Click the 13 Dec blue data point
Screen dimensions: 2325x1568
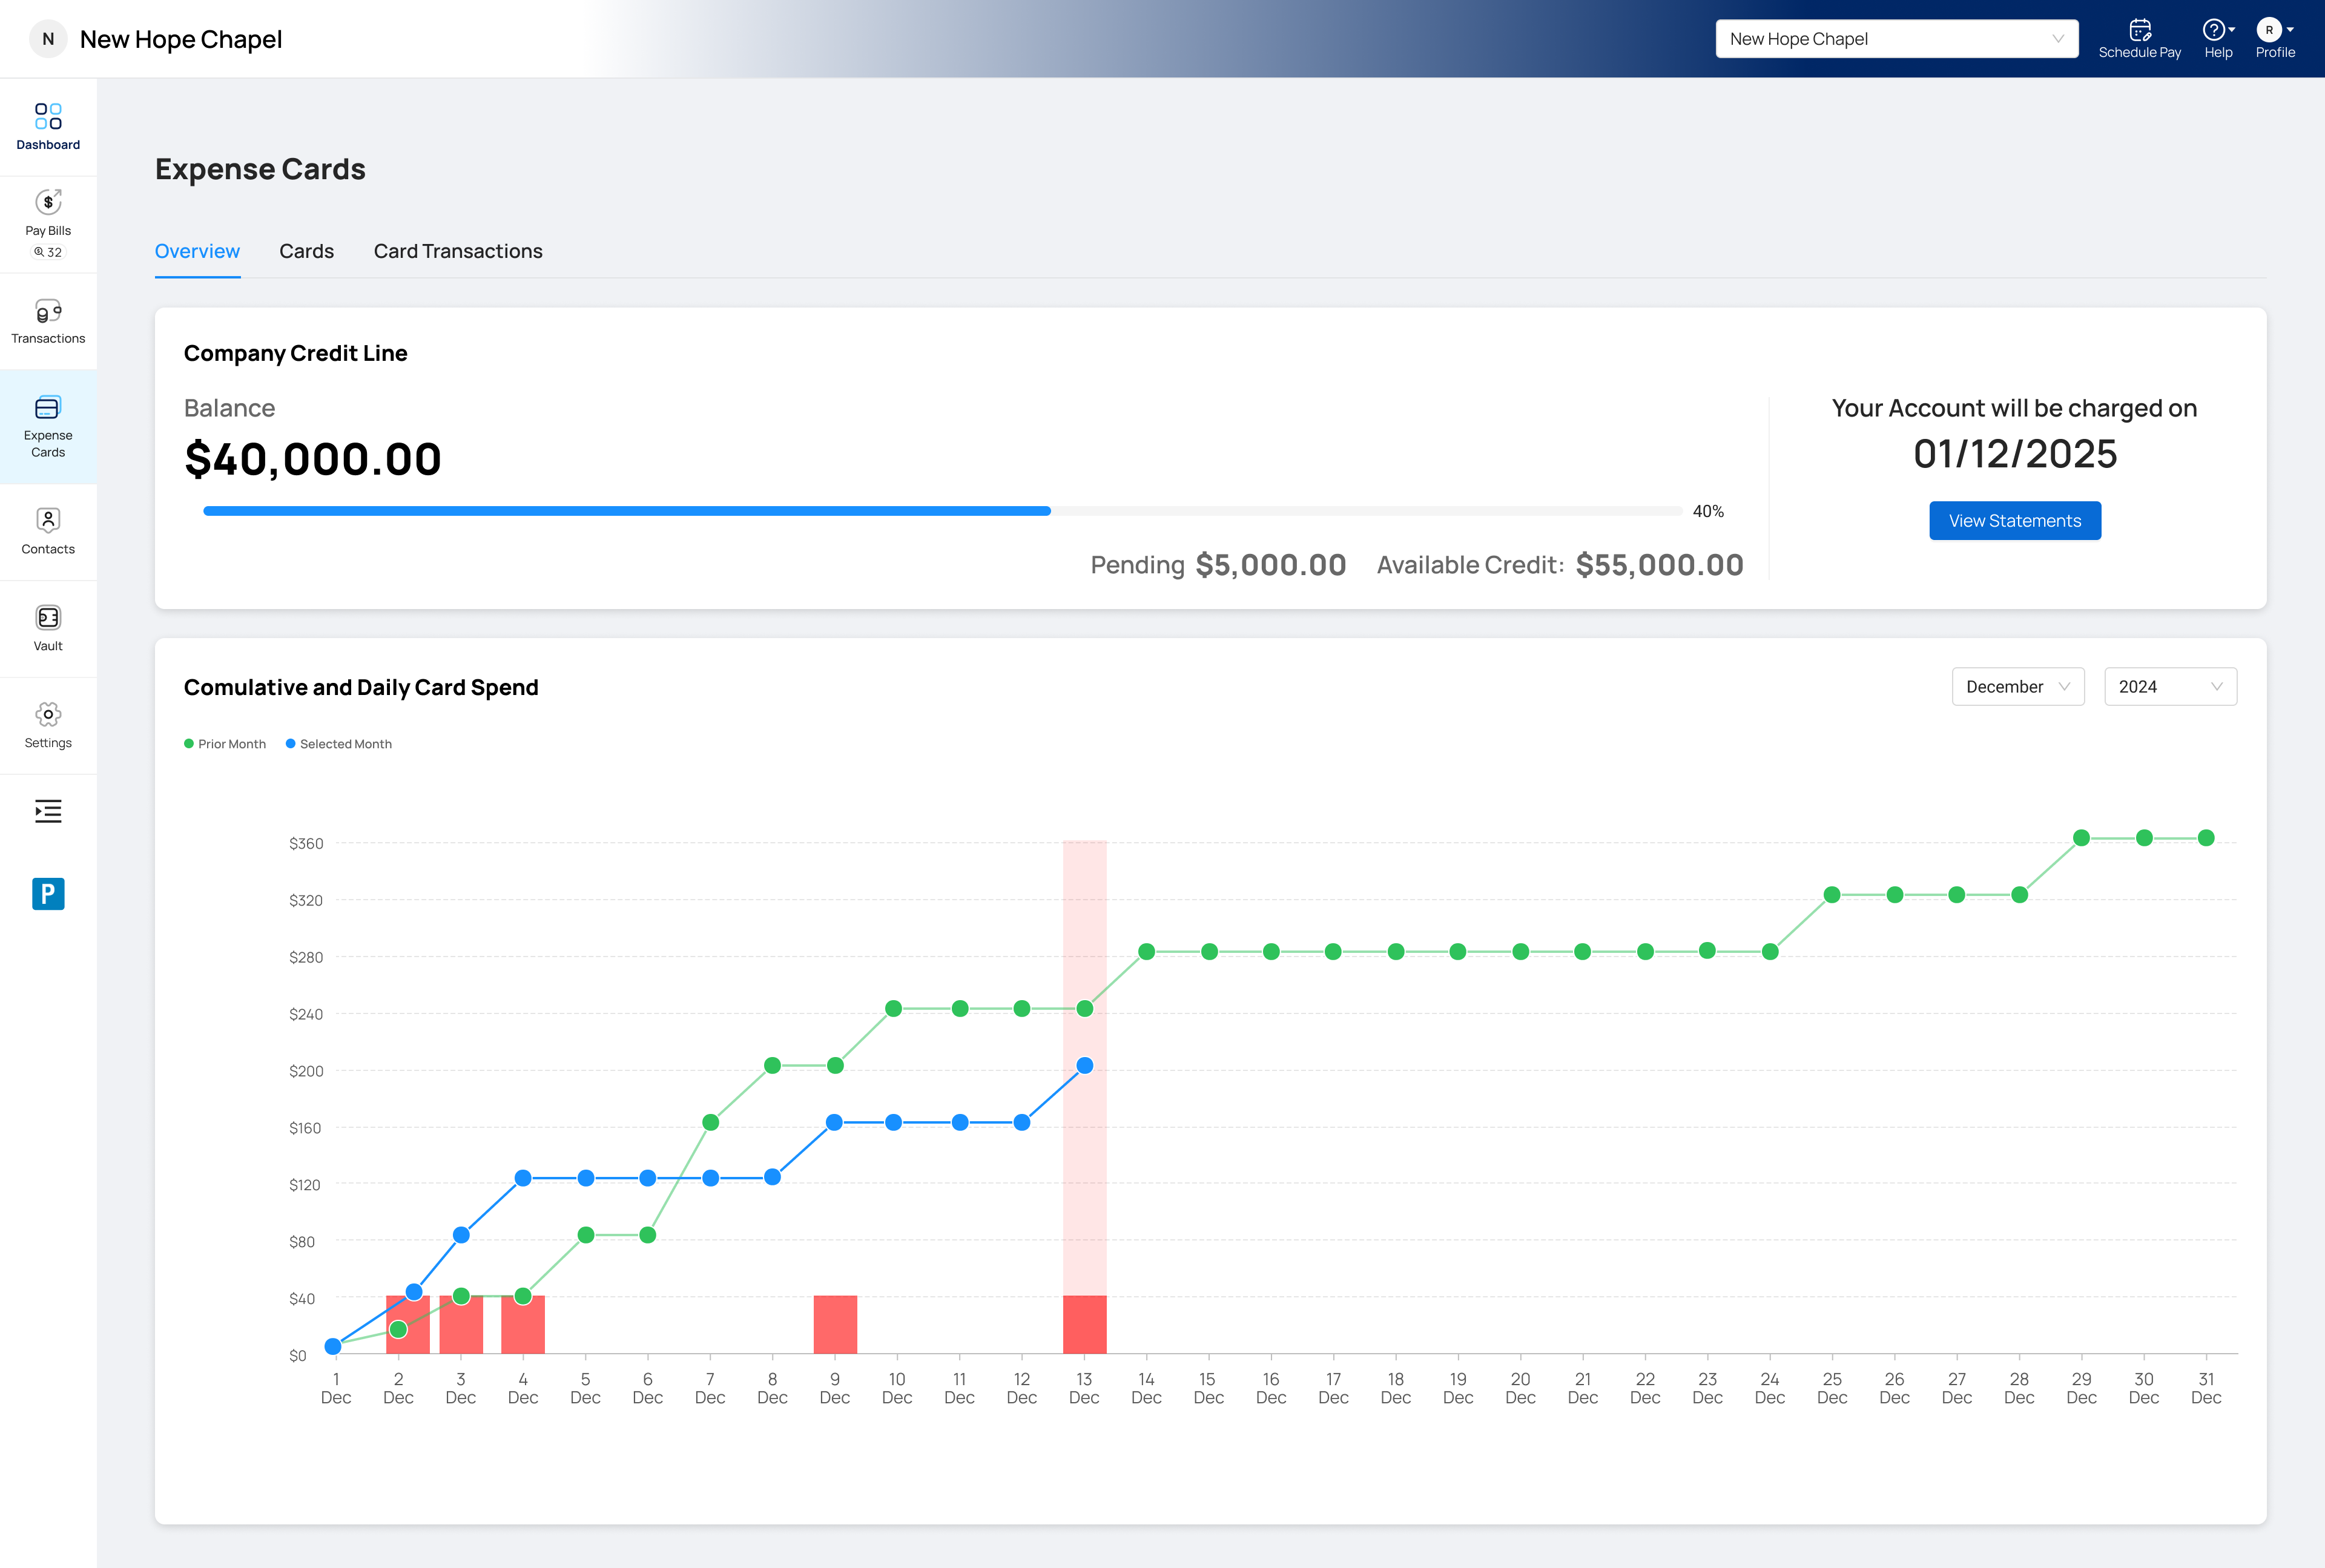coord(1084,1066)
